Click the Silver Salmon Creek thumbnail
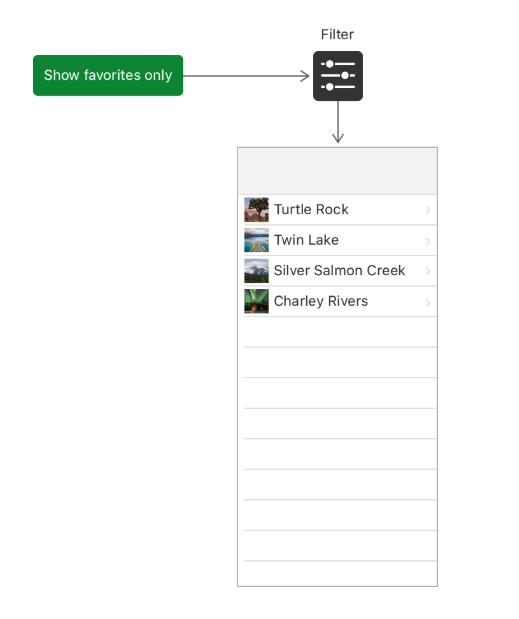This screenshot has height=619, width=519. click(x=257, y=271)
